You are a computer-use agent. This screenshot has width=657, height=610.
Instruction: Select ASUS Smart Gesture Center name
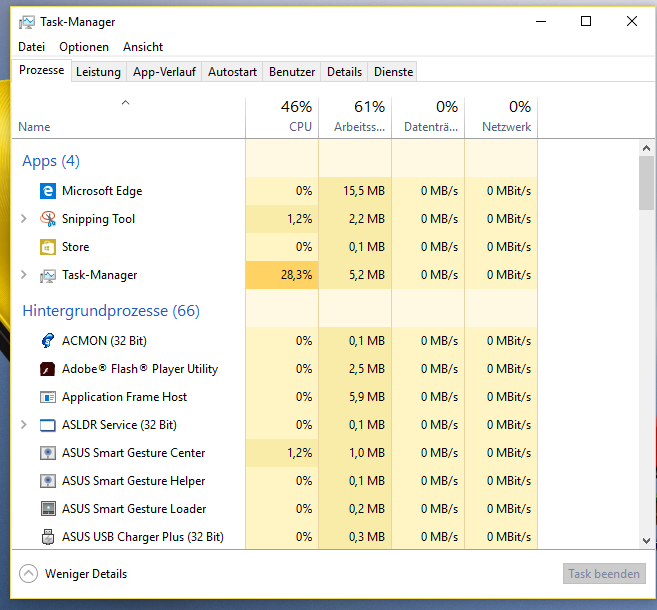134,453
